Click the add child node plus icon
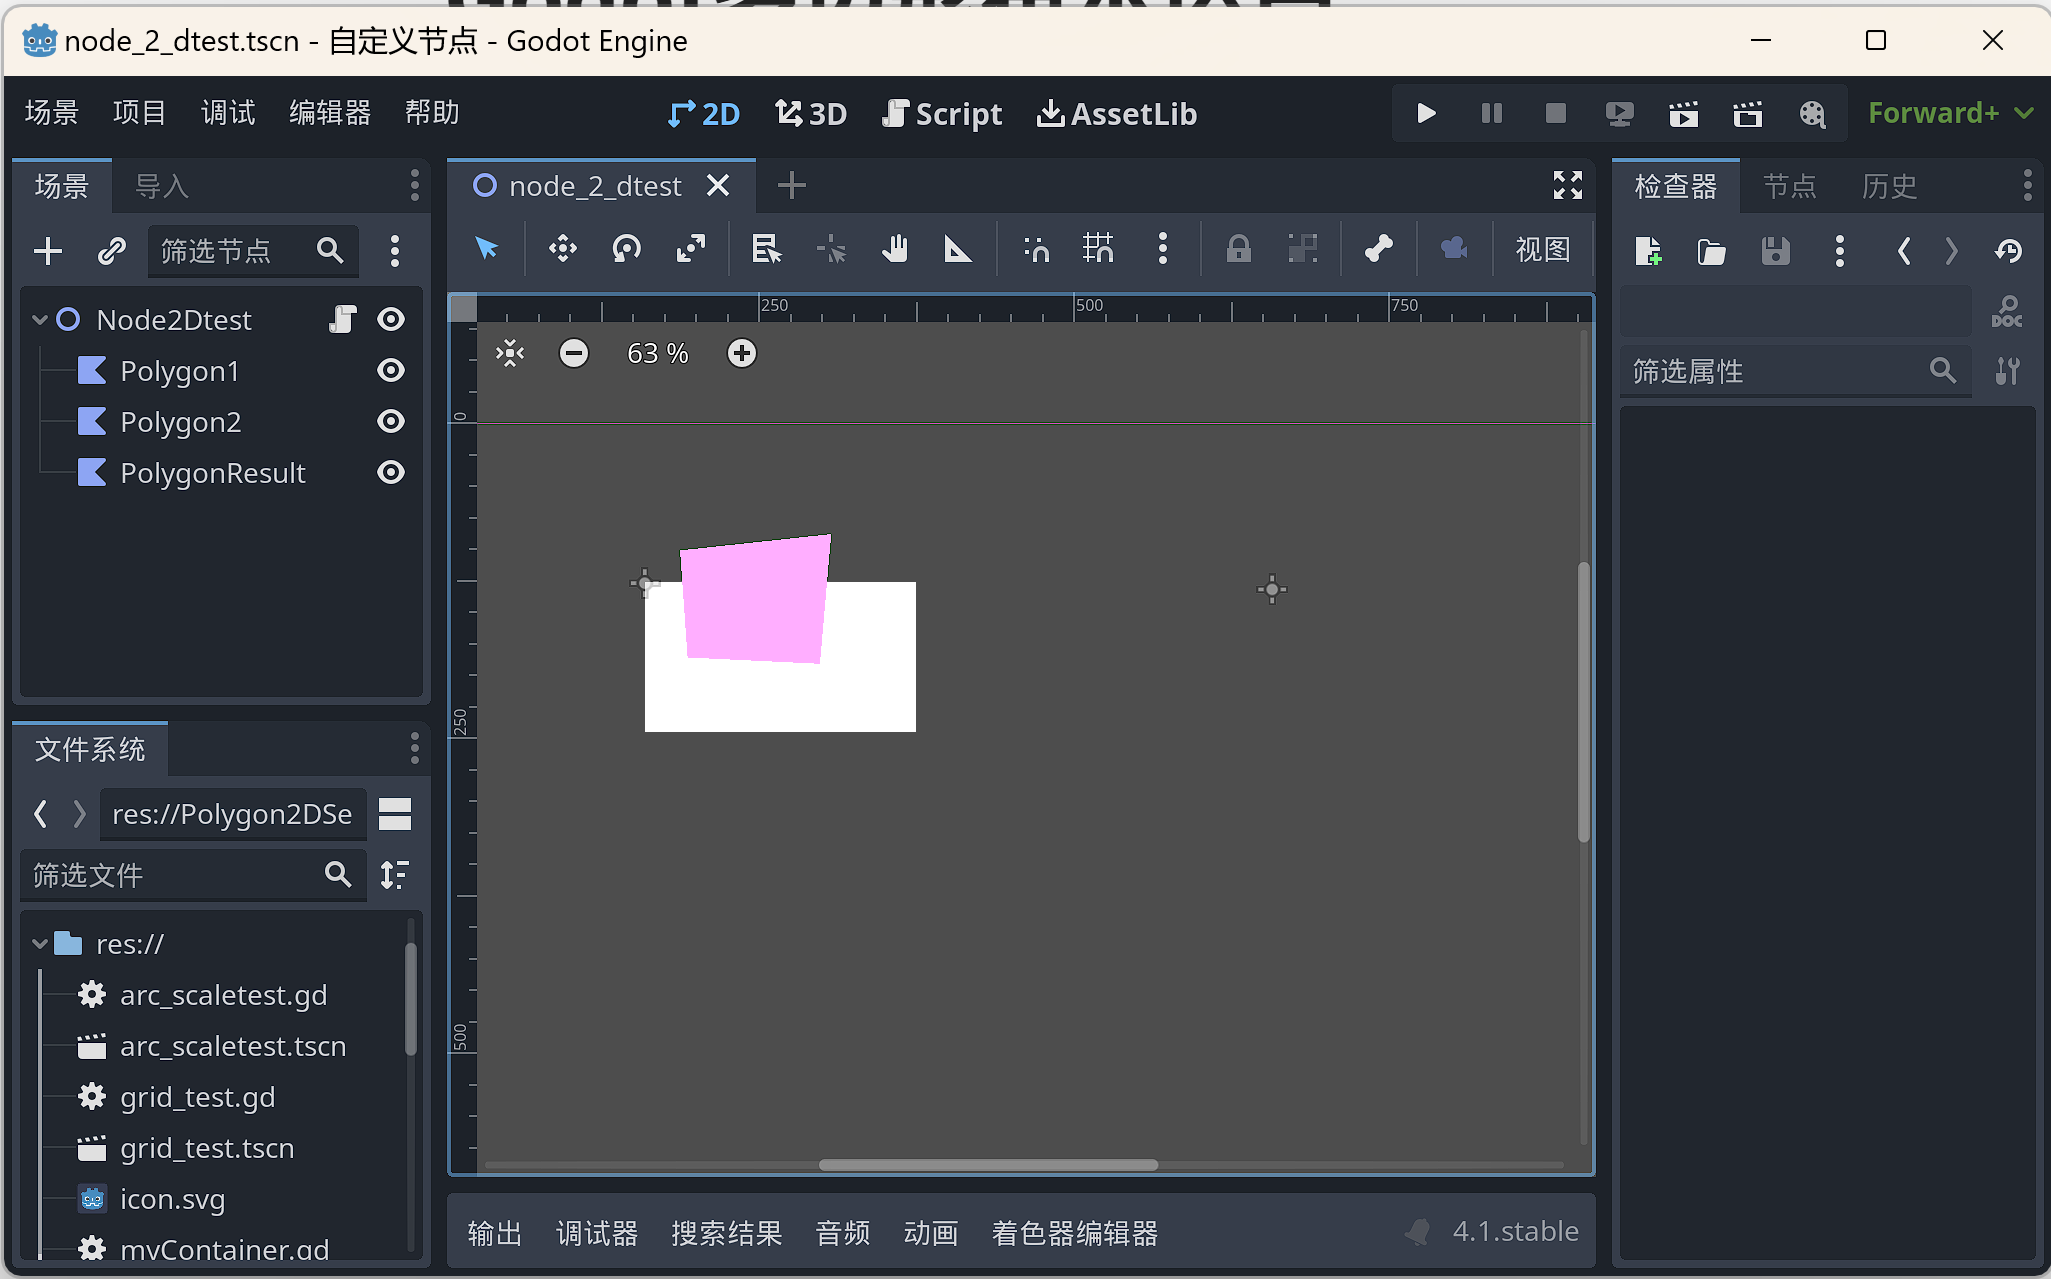 click(x=48, y=251)
